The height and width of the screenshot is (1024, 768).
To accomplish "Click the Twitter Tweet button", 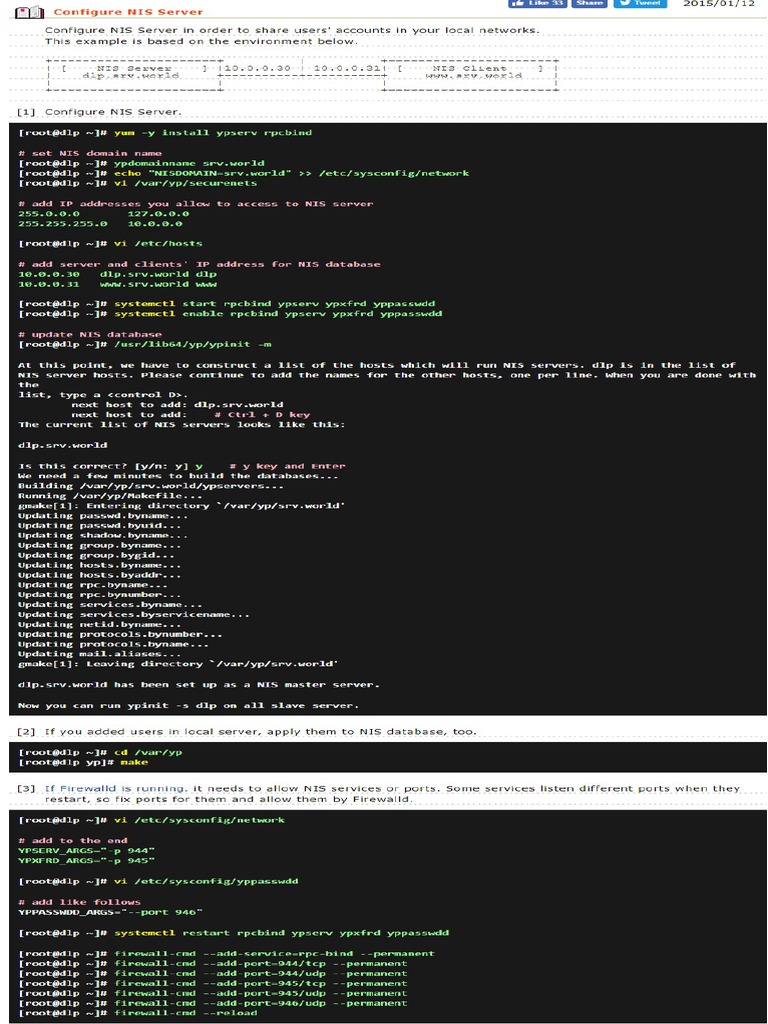I will [639, 4].
